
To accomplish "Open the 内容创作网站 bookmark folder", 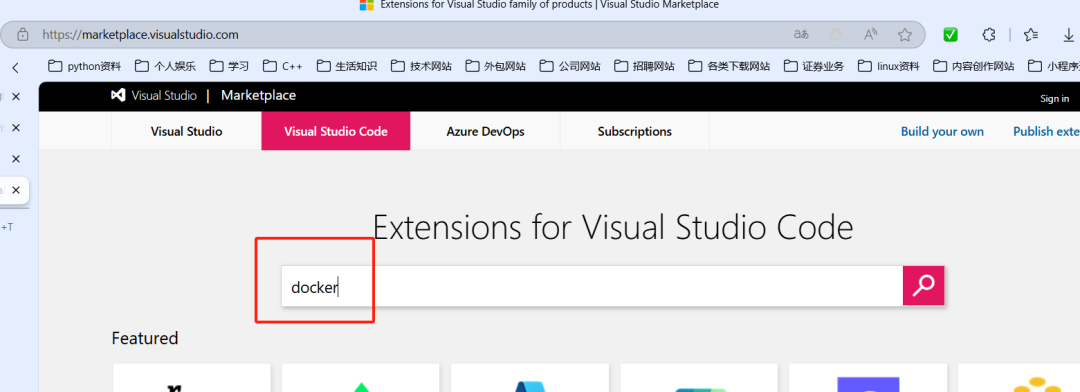I will click(974, 66).
